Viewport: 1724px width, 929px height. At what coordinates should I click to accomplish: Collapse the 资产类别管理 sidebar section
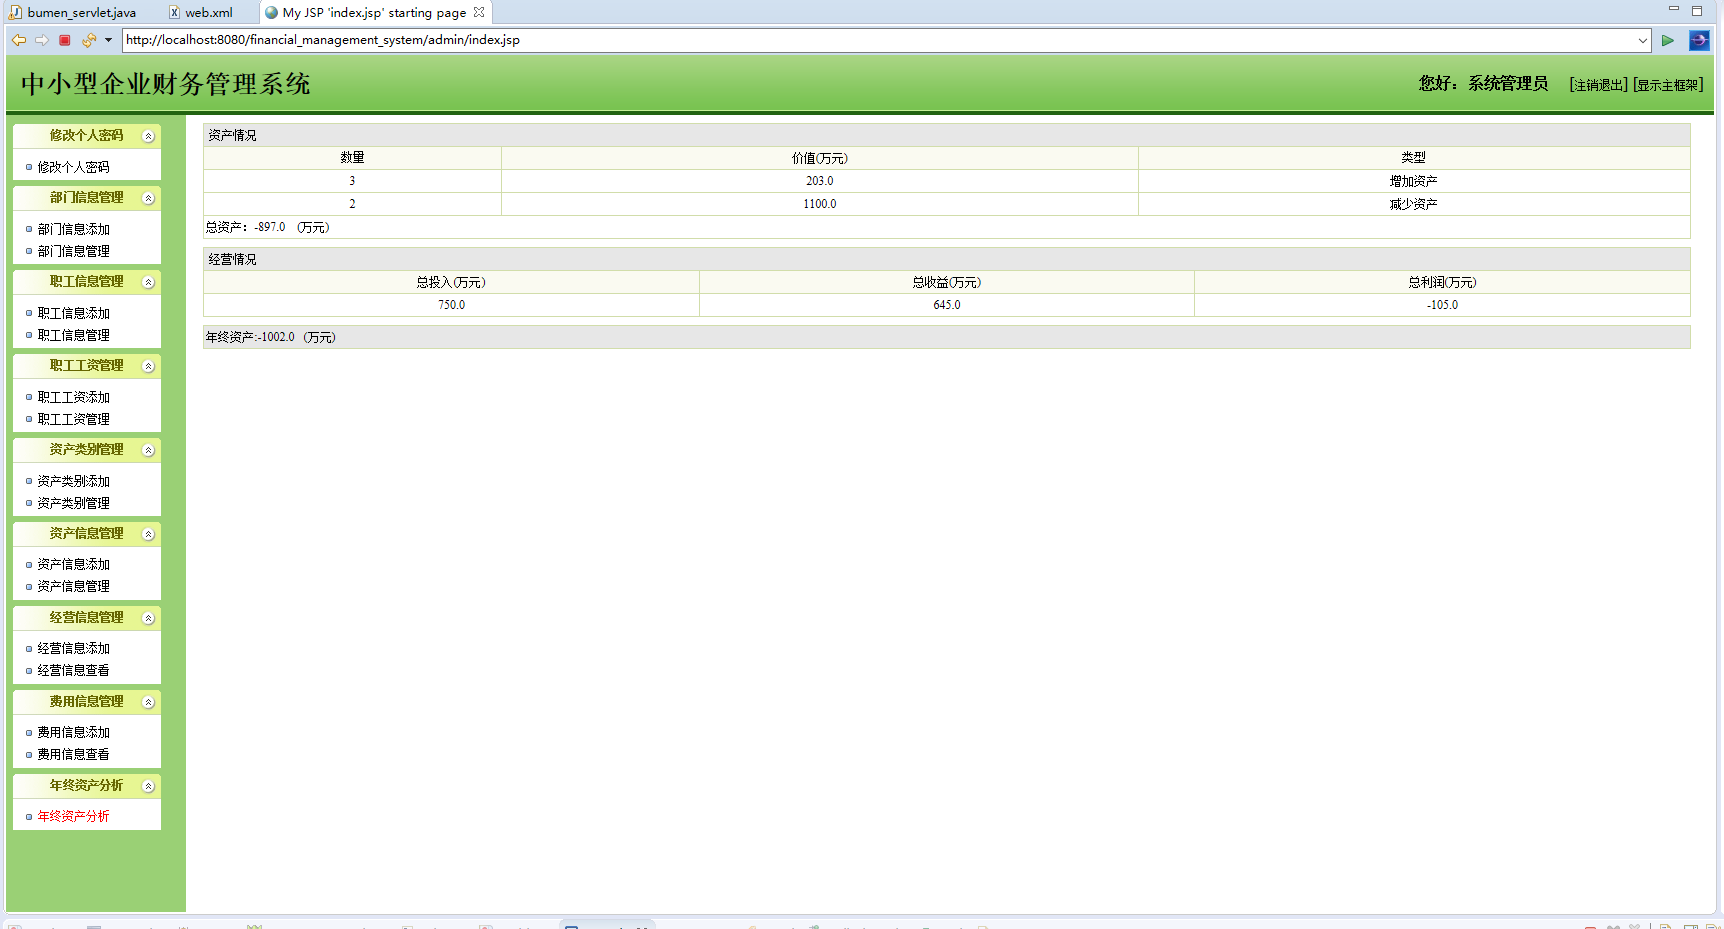click(x=148, y=450)
